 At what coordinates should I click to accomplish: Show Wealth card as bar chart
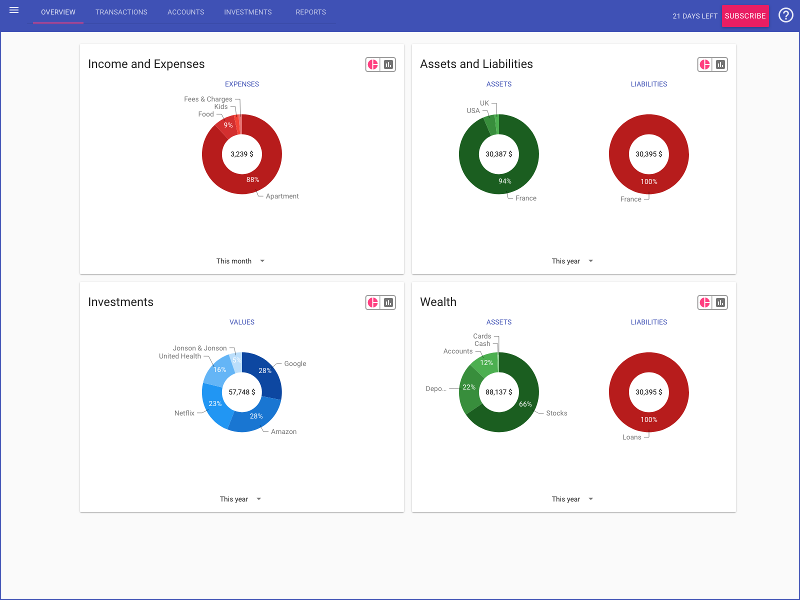coord(721,302)
